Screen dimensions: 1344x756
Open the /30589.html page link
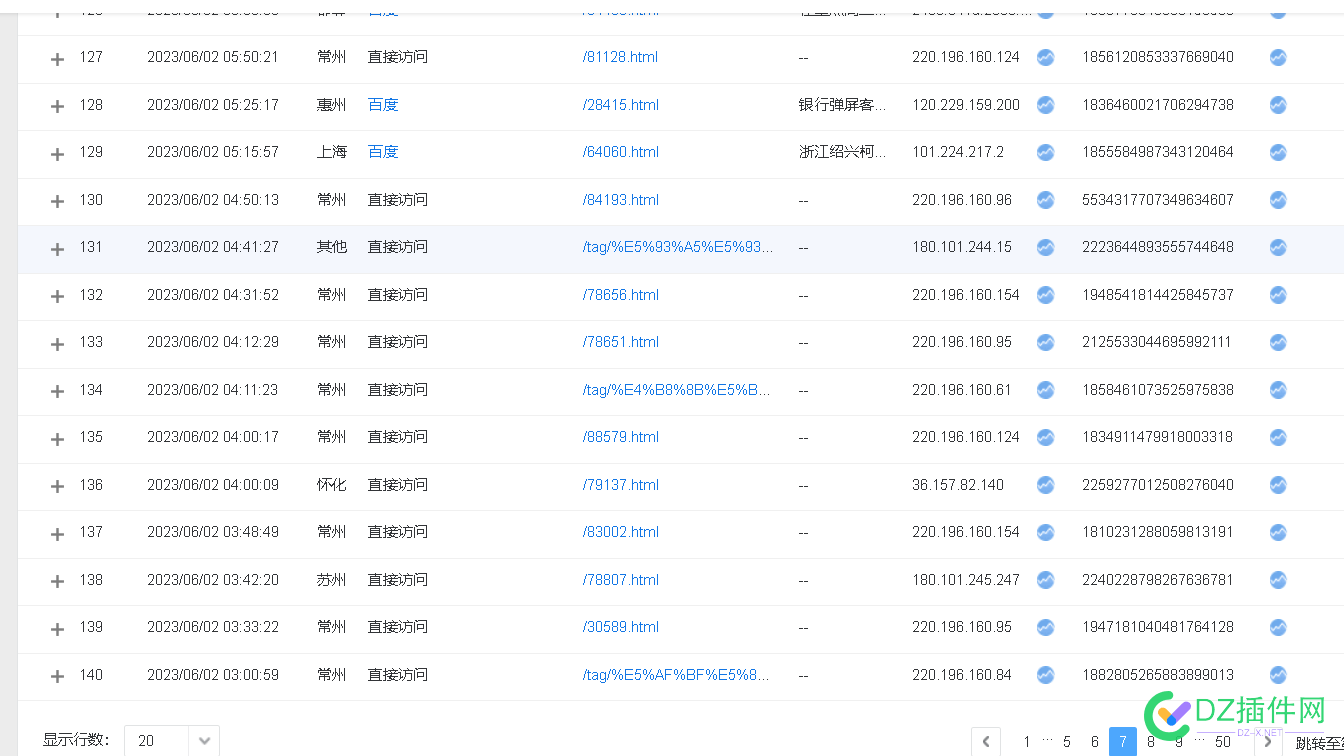[x=620, y=627]
